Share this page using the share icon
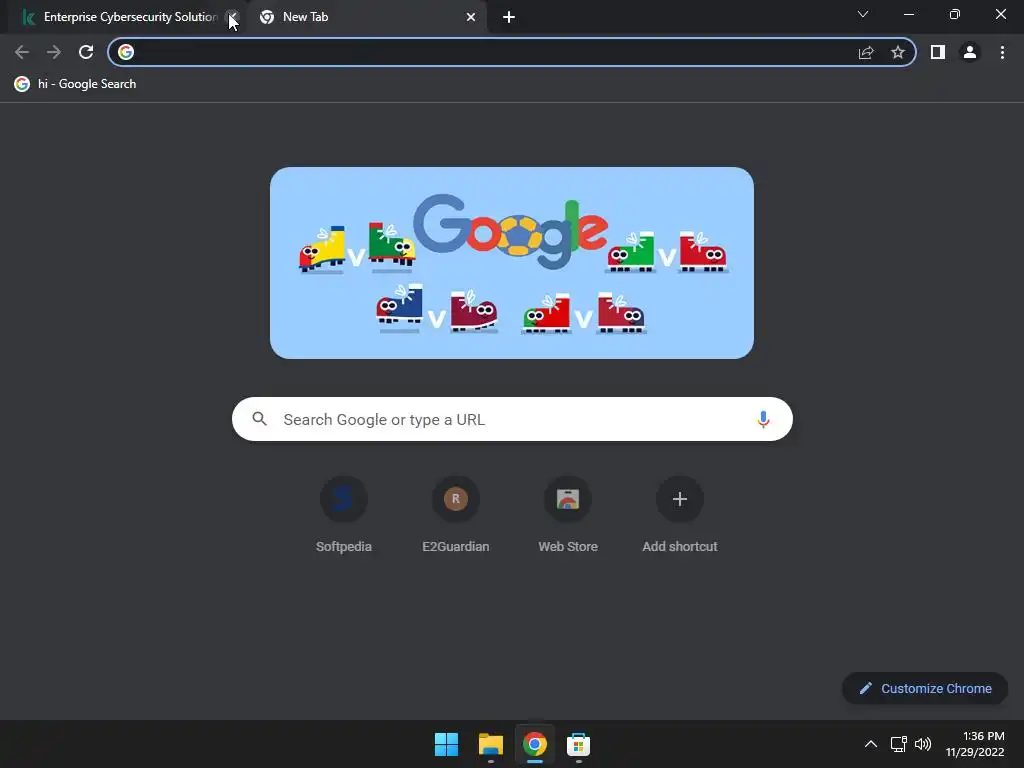This screenshot has width=1024, height=768. [866, 52]
